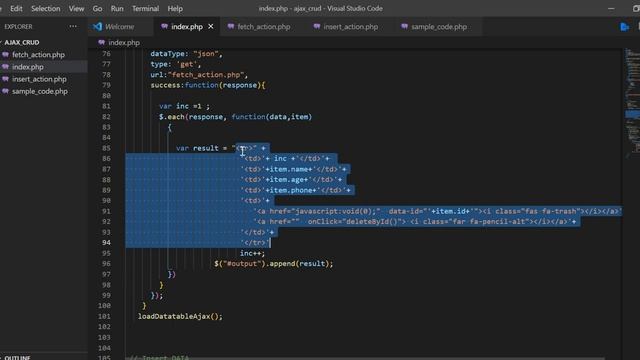Switch to the fetch_action.php tab
Screen dimensions: 640x360
(x=264, y=27)
